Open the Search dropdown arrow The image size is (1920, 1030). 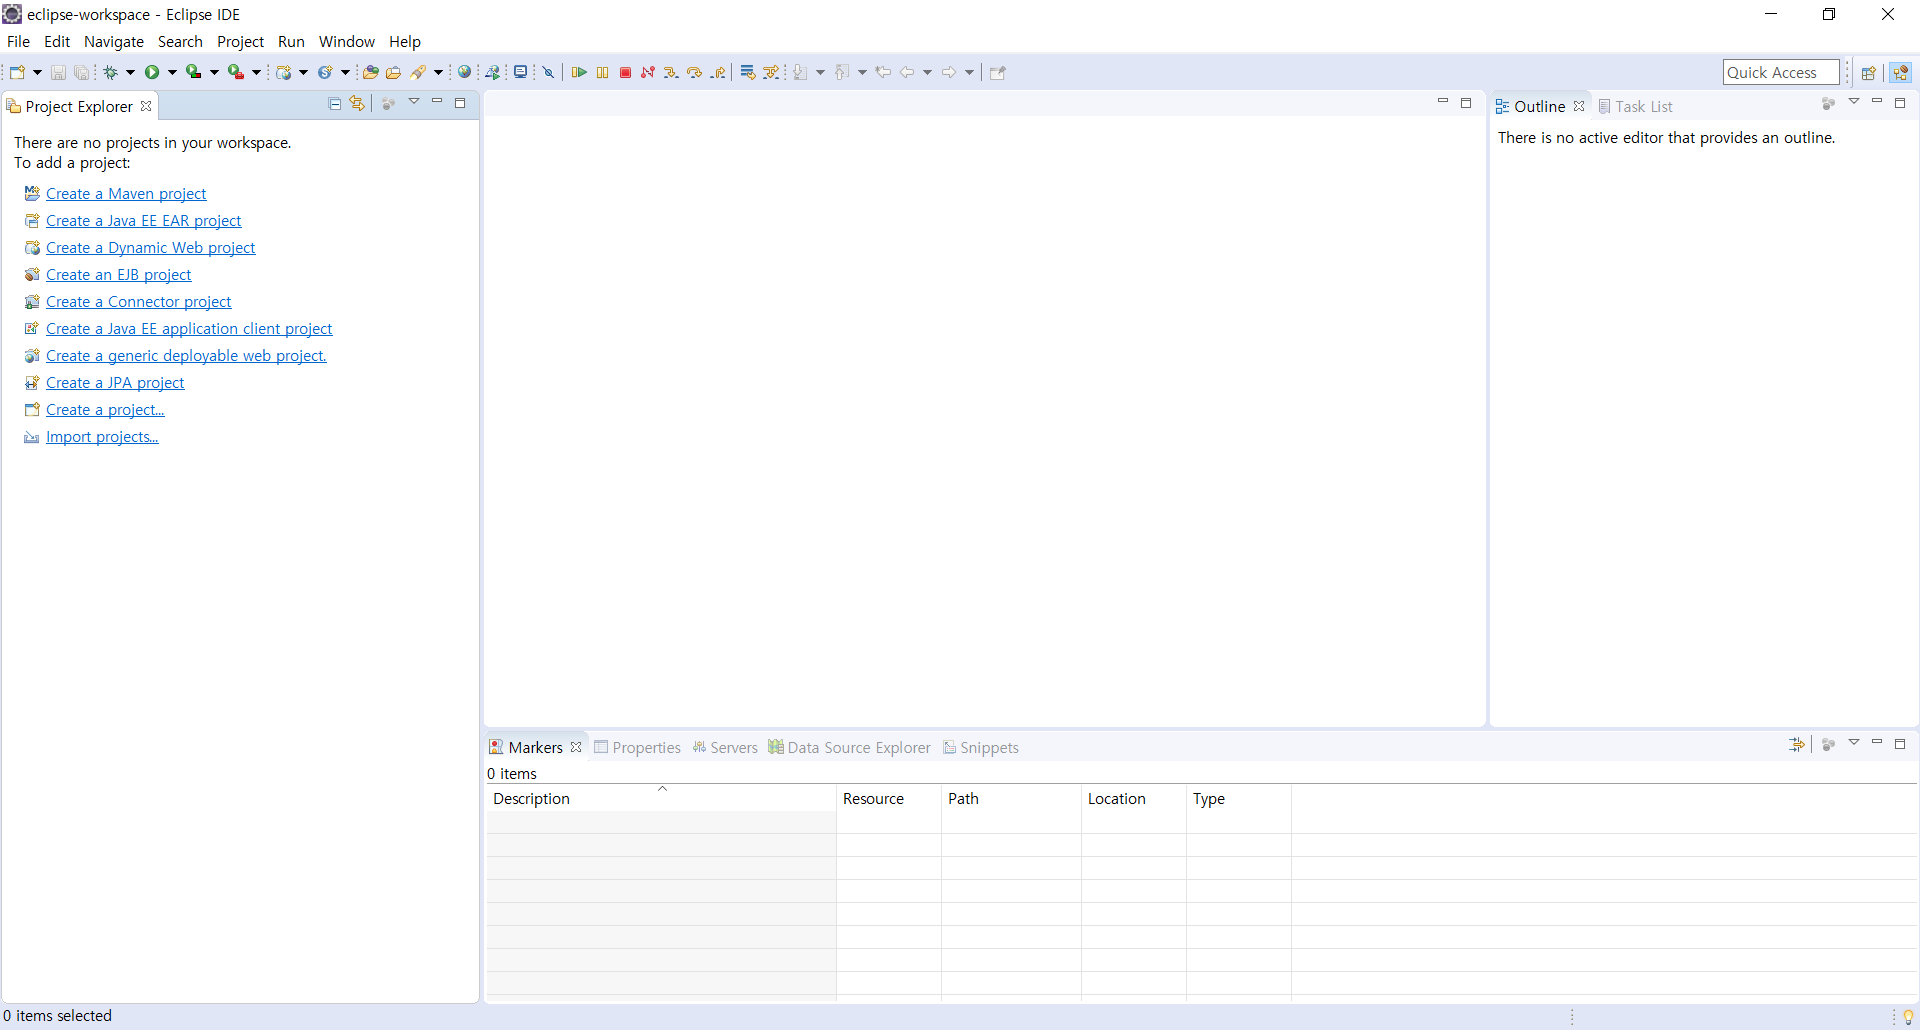(438, 72)
